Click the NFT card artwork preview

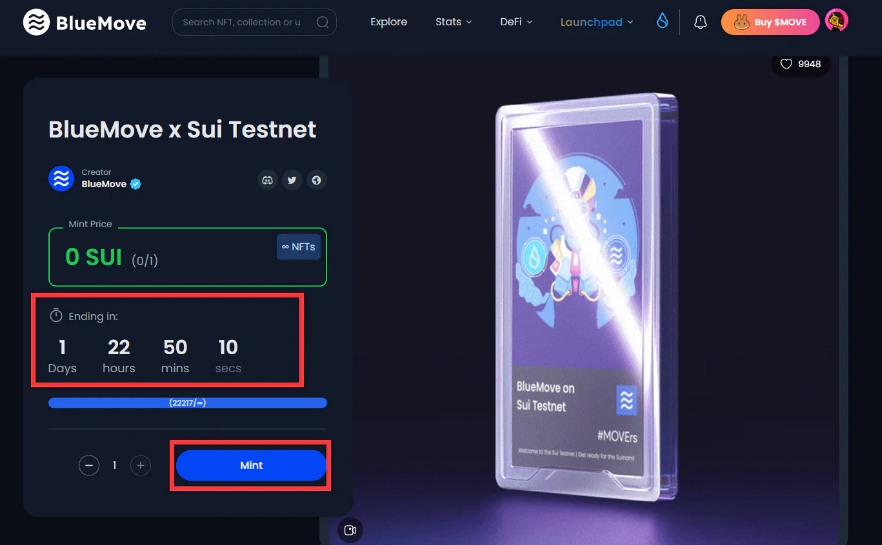pos(586,297)
